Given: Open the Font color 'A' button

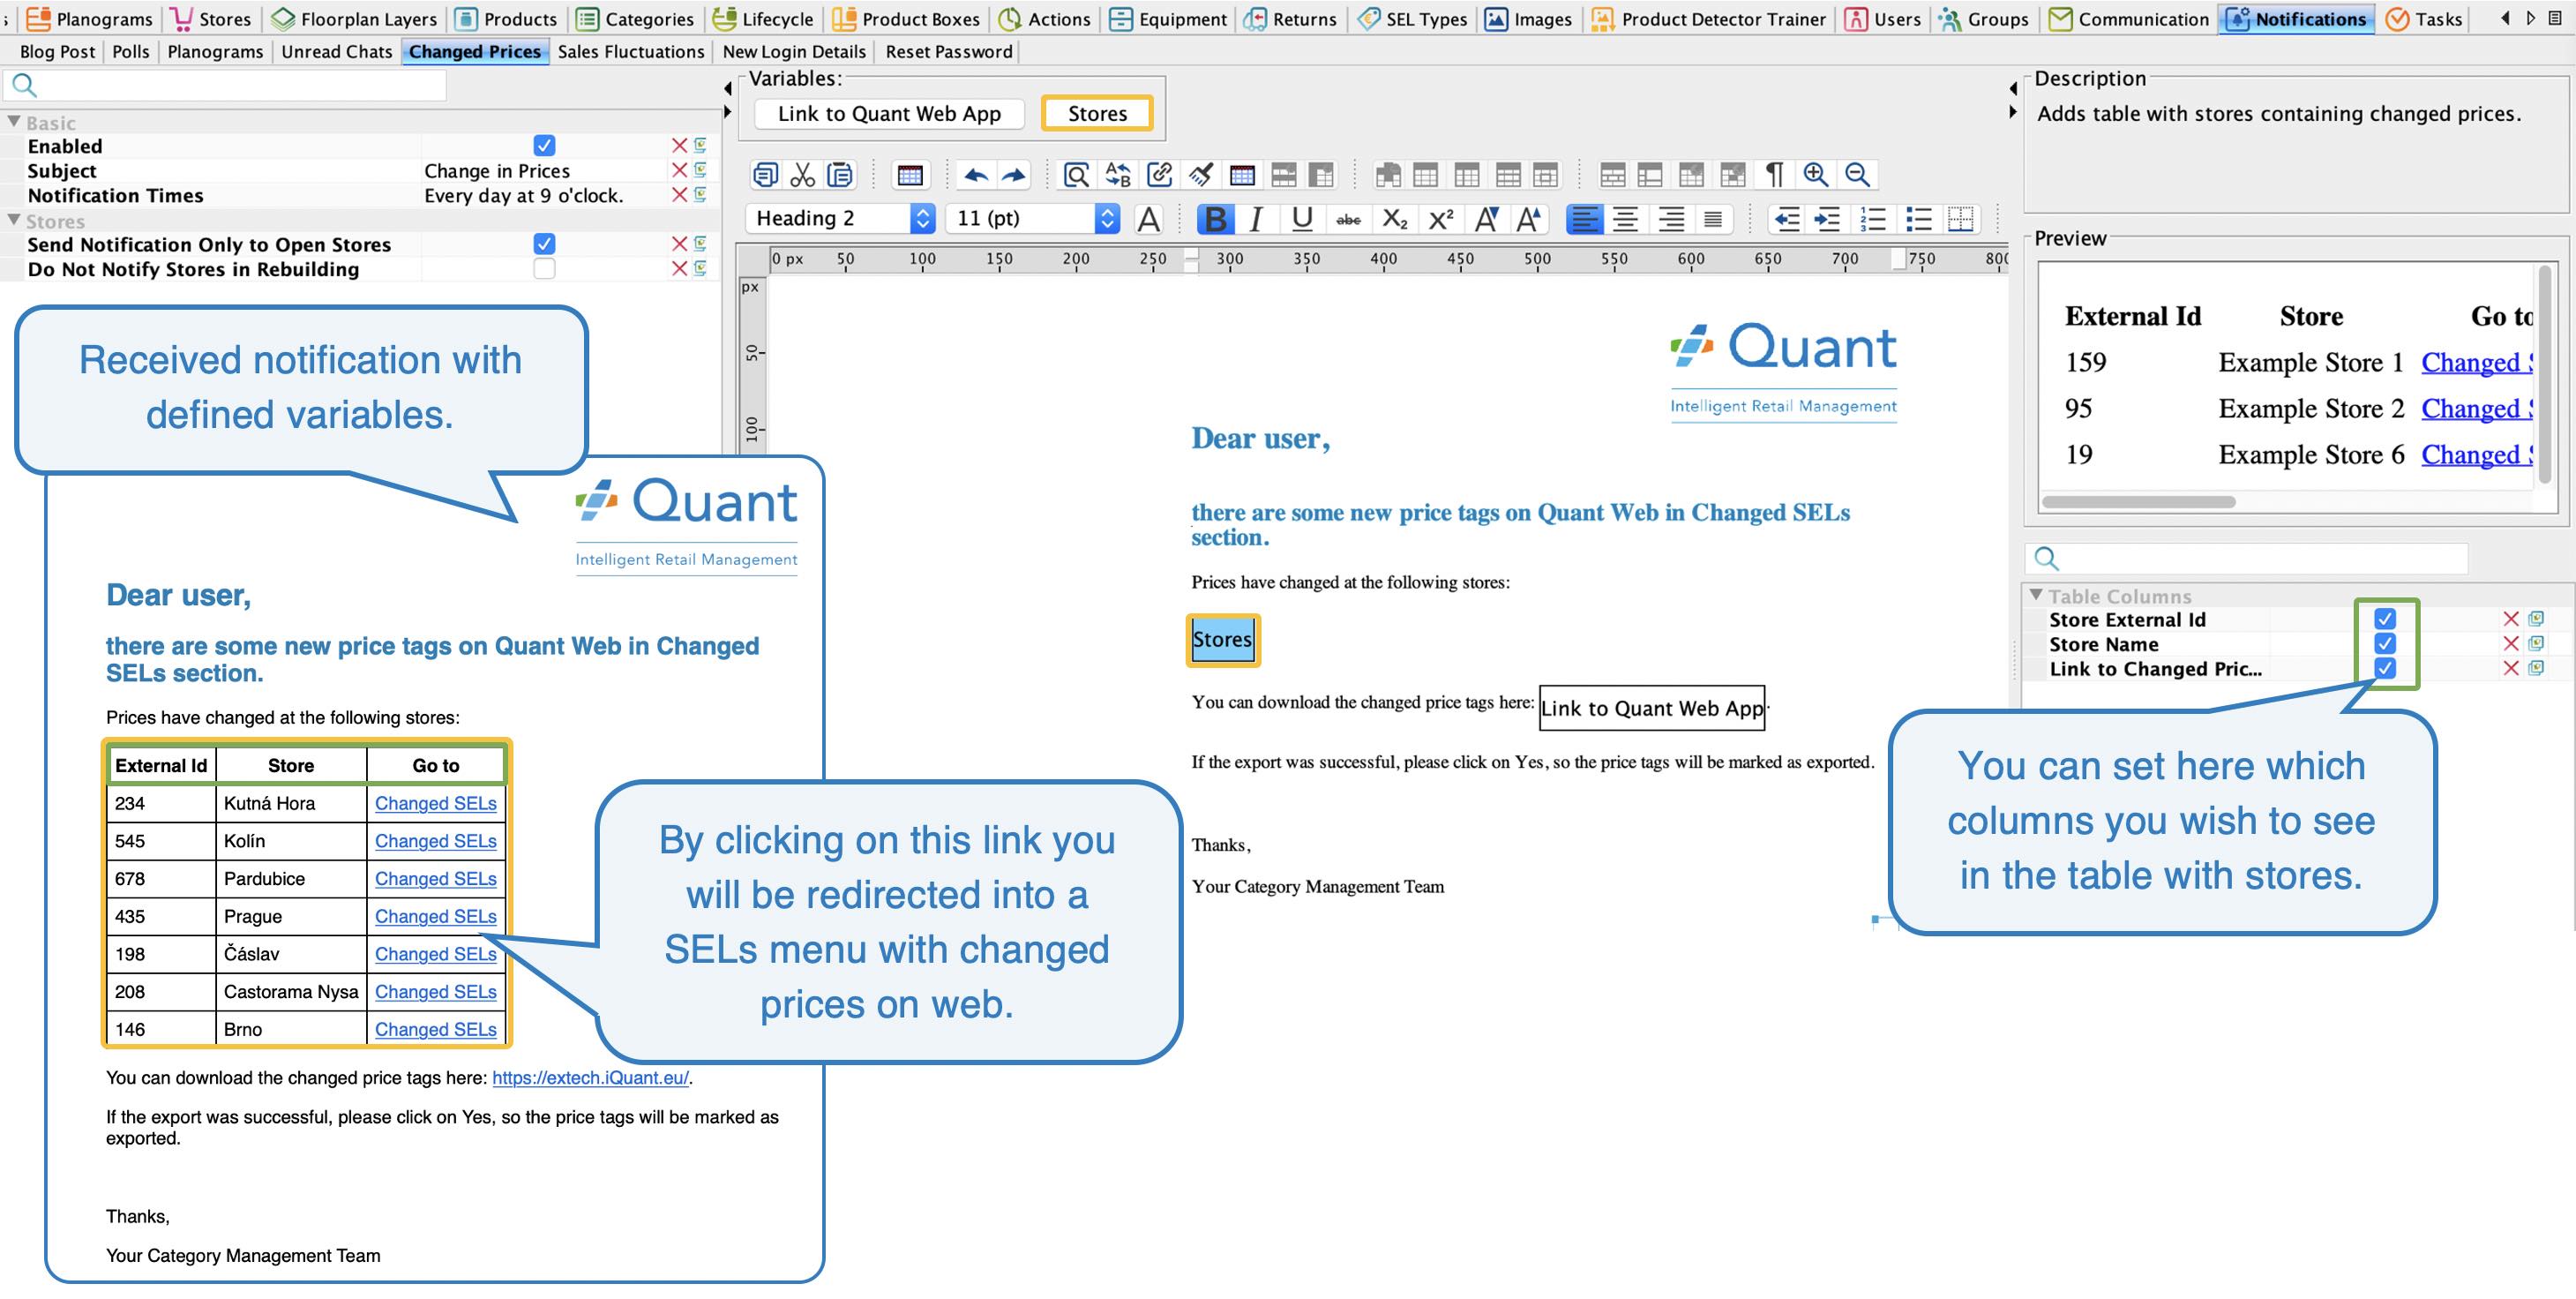Looking at the screenshot, I should [1150, 219].
